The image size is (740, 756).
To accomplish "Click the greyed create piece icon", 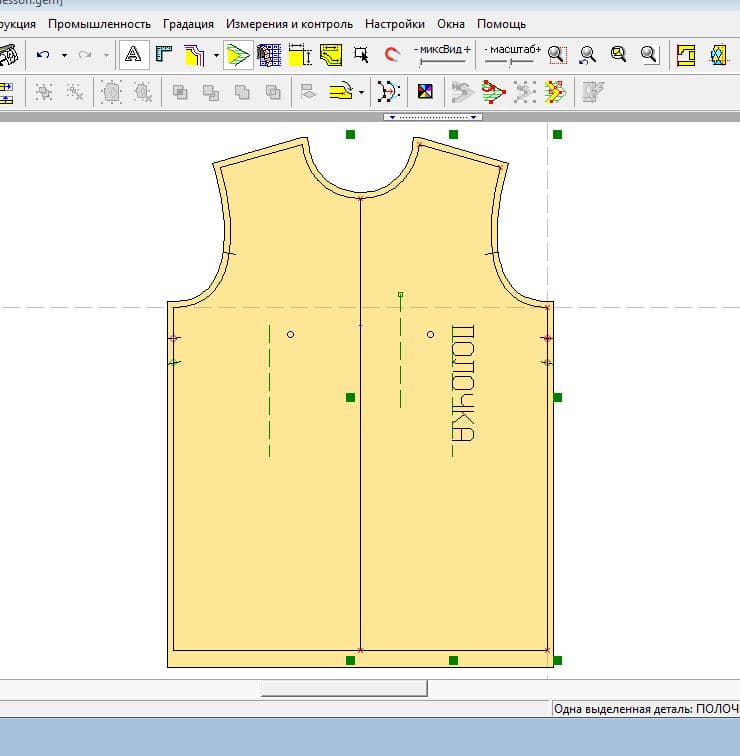I will click(x=111, y=92).
